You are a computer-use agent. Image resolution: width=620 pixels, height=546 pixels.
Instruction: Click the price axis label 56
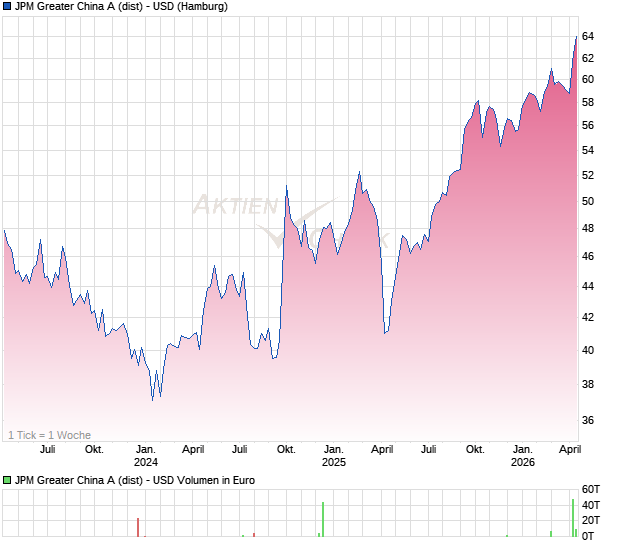click(x=588, y=125)
